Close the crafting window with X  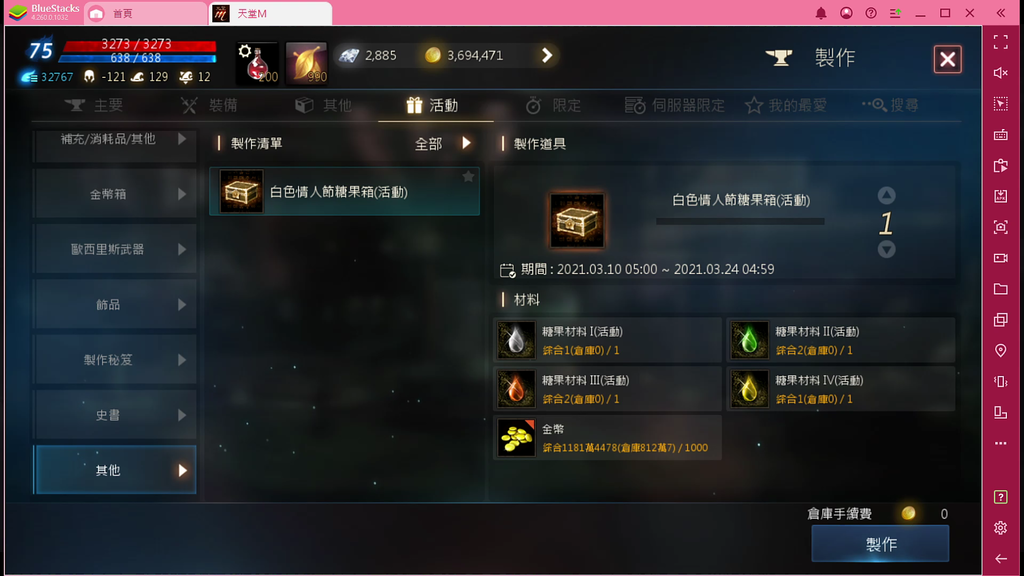pos(948,59)
